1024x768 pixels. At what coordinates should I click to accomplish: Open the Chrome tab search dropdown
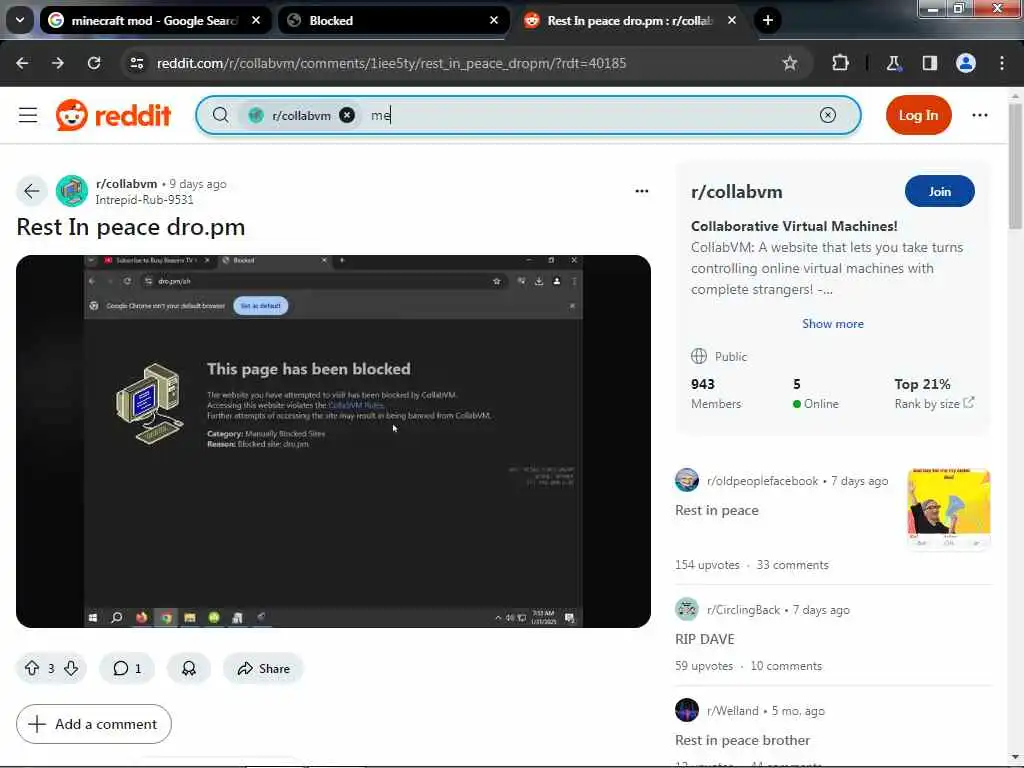coord(20,20)
